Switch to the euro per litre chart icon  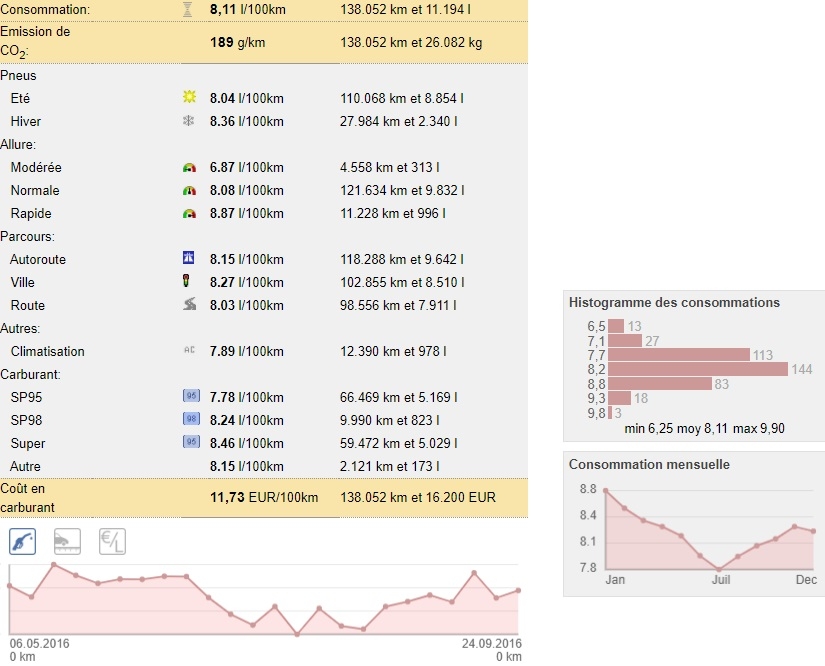tap(112, 541)
